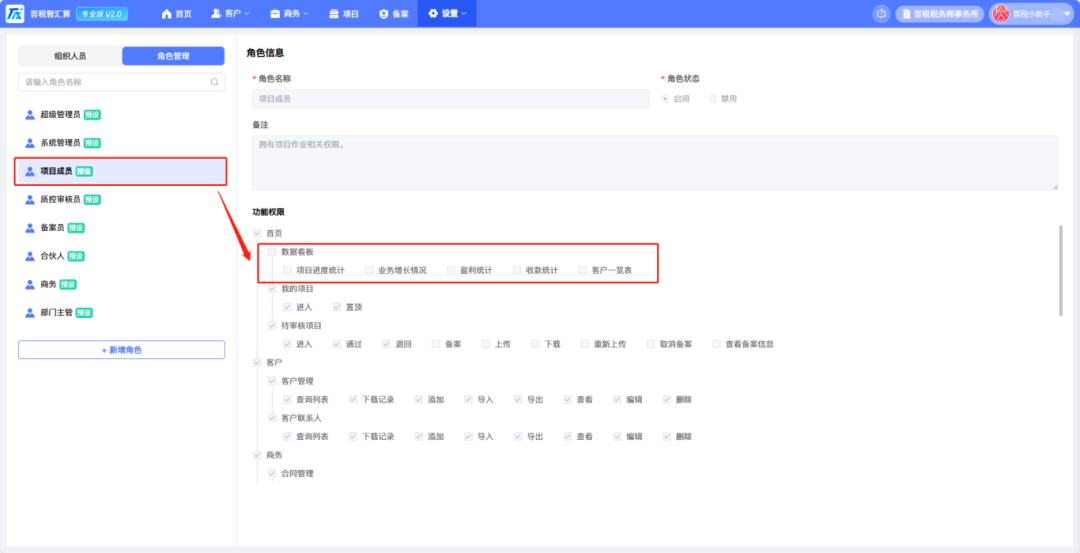Click the 预设 tag next to 超级管理员

(x=92, y=115)
